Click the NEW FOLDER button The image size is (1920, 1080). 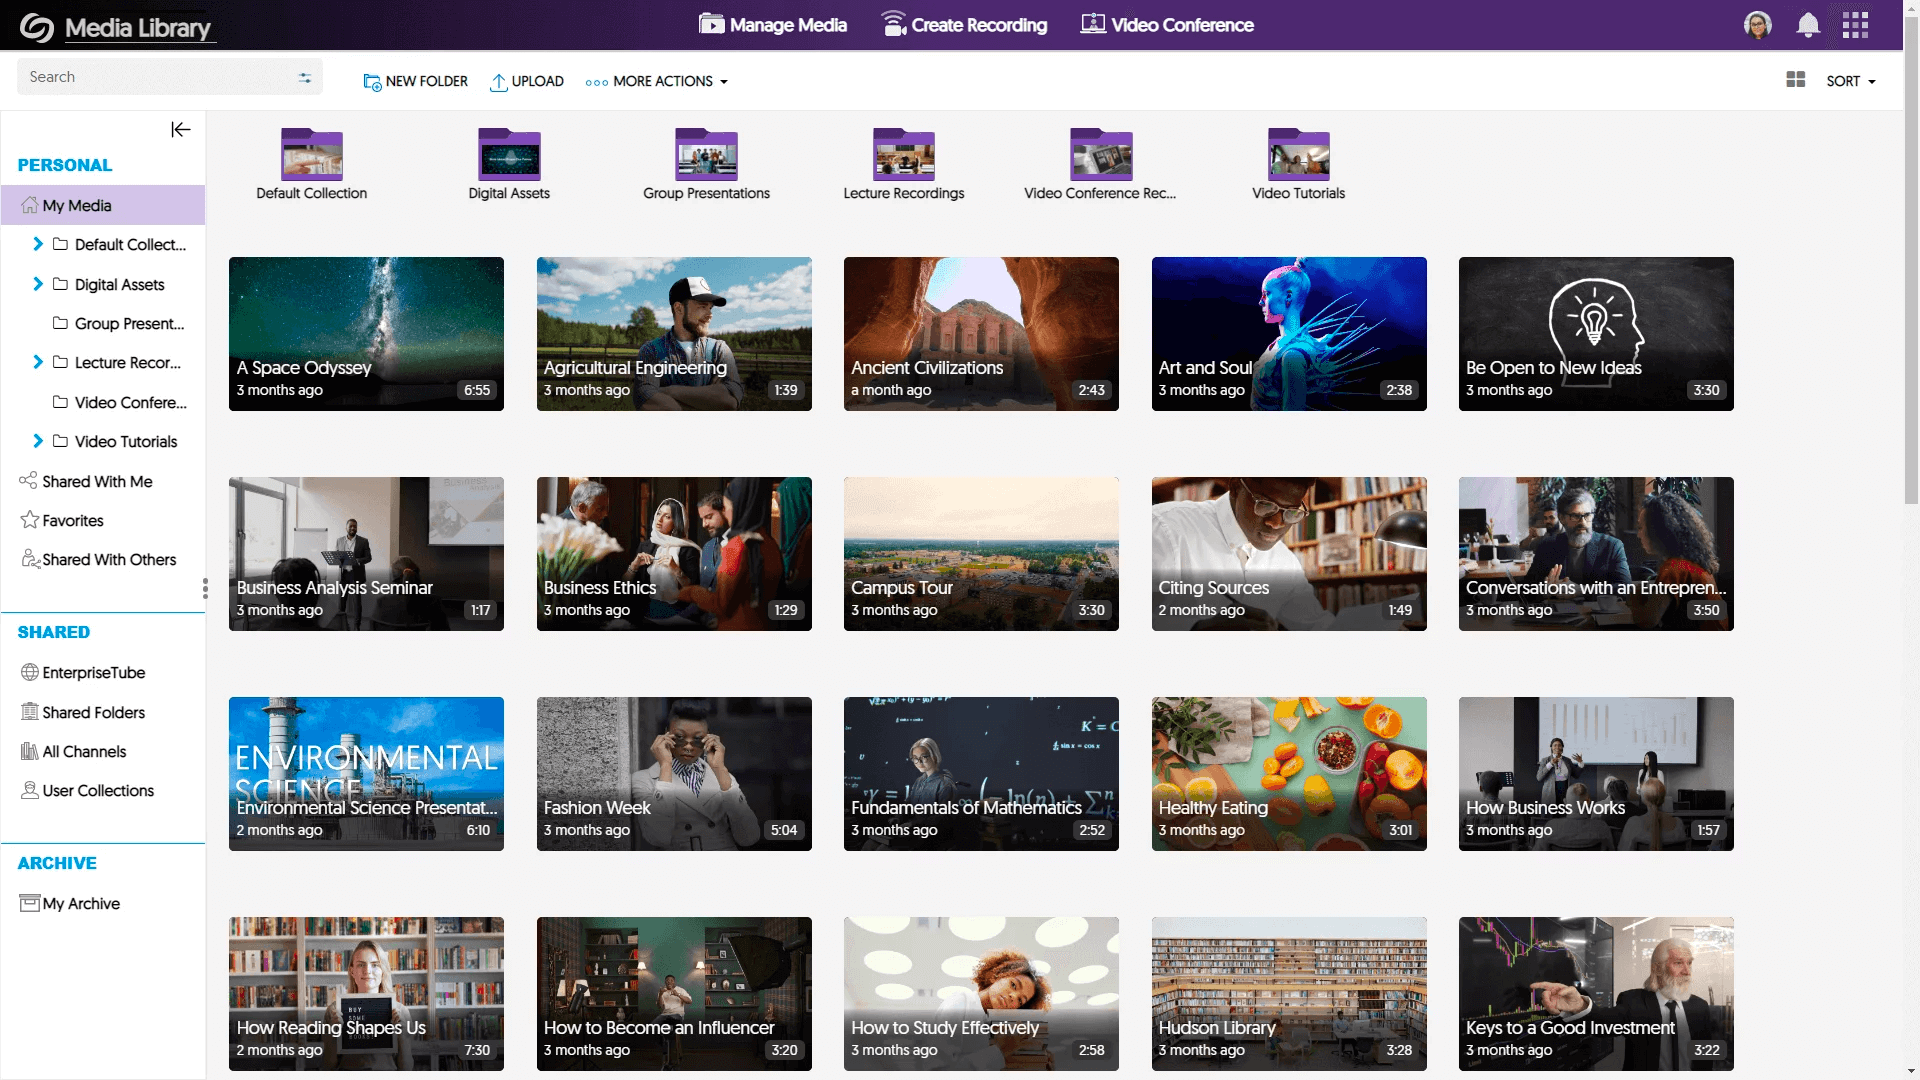click(x=415, y=81)
